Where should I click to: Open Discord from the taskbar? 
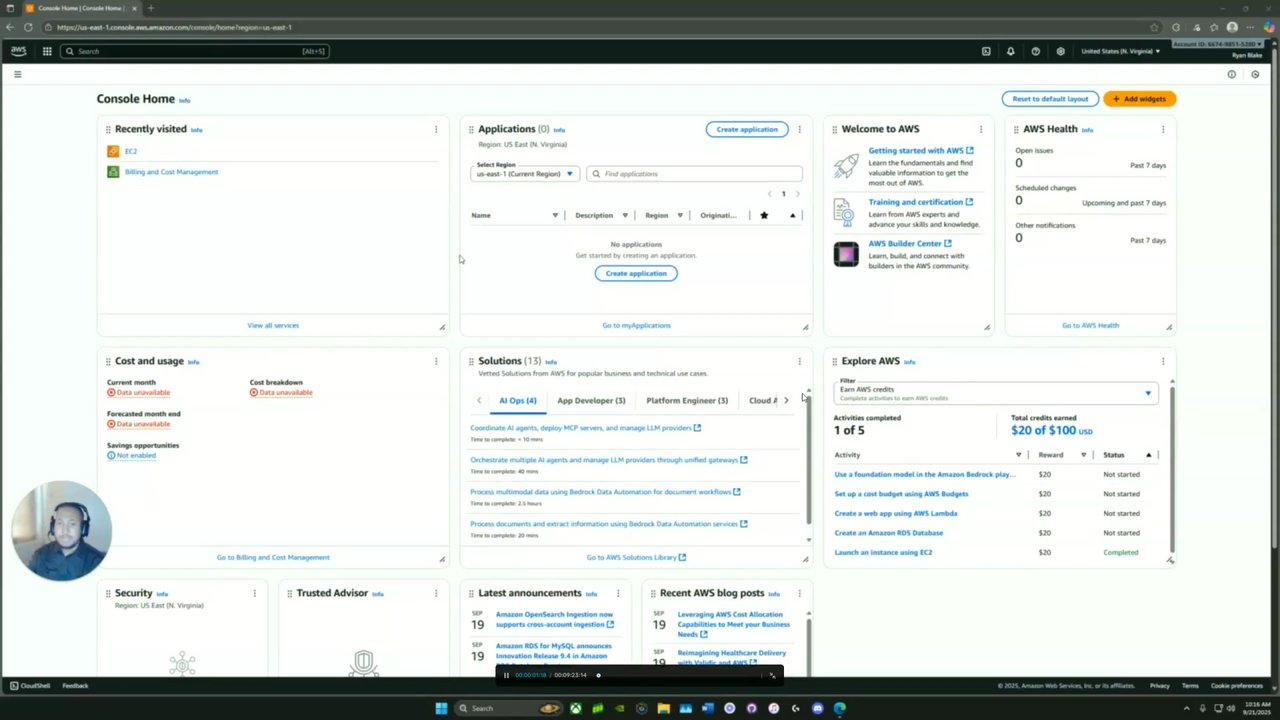click(x=818, y=708)
